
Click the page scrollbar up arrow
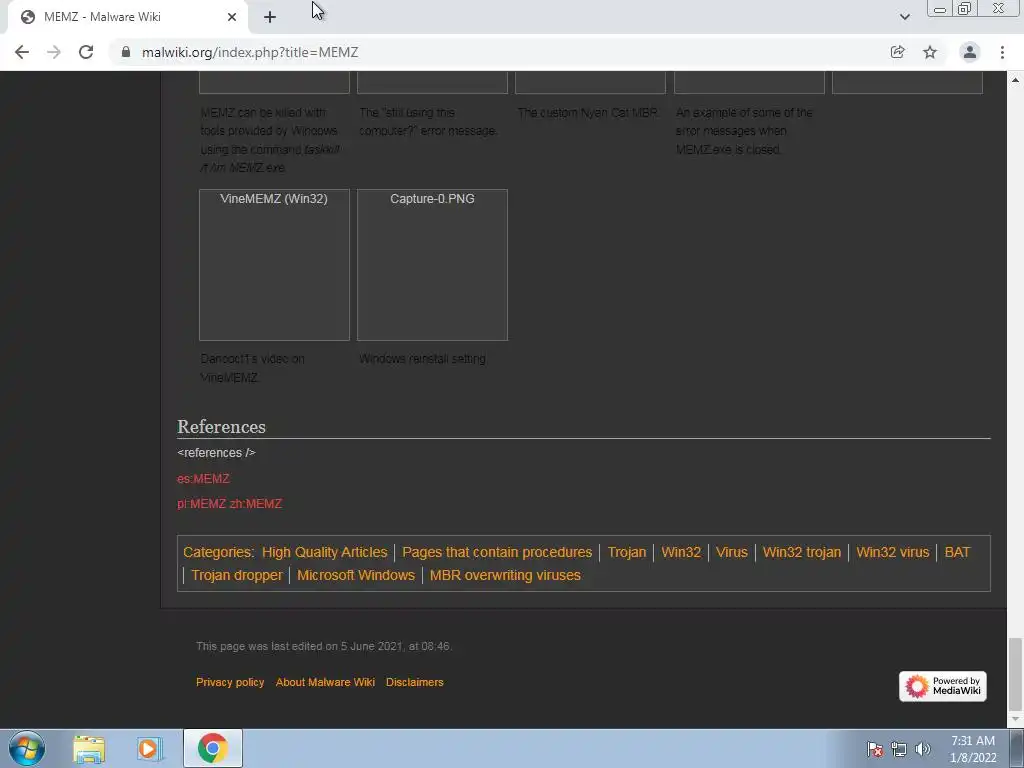[1015, 80]
